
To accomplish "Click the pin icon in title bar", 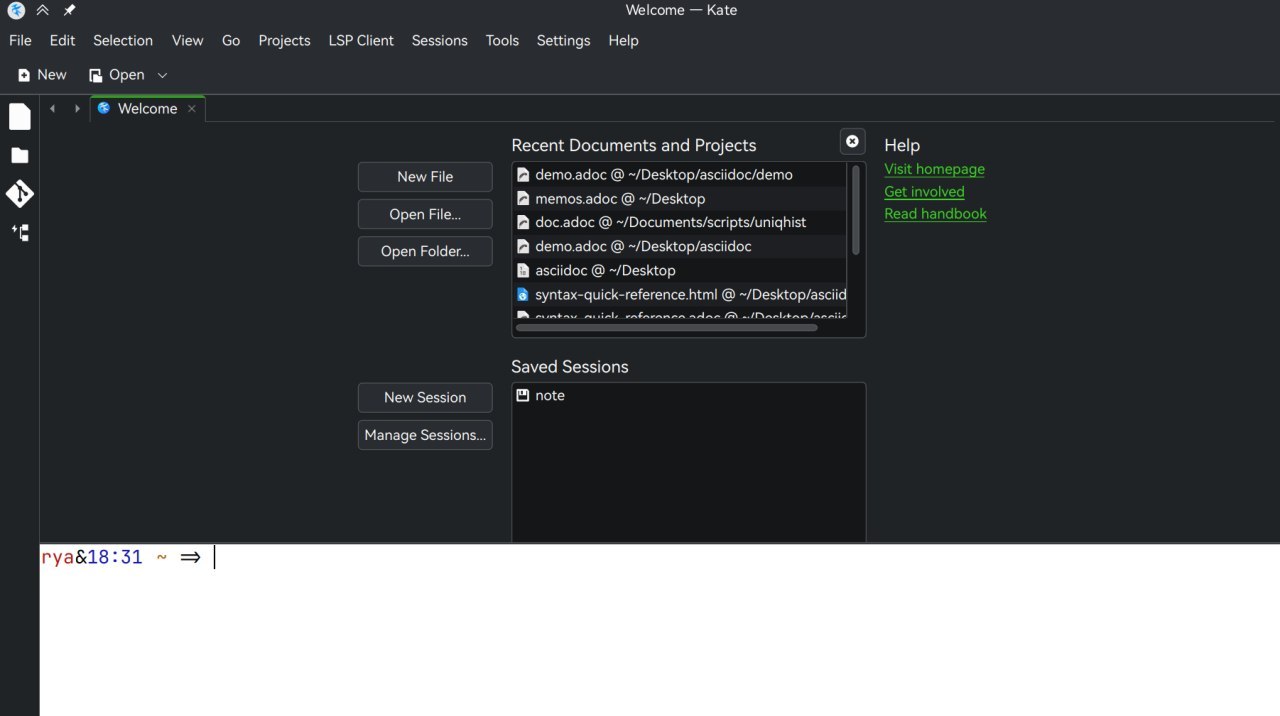I will 69,10.
